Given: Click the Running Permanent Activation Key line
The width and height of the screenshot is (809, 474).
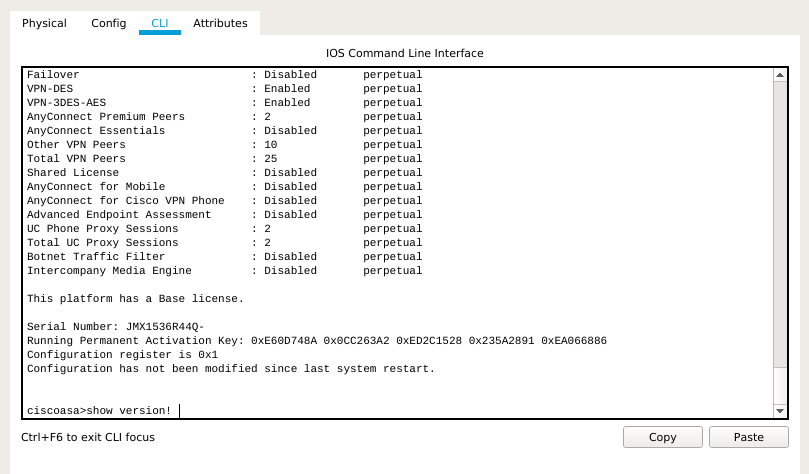Looking at the screenshot, I should pyautogui.click(x=317, y=340).
